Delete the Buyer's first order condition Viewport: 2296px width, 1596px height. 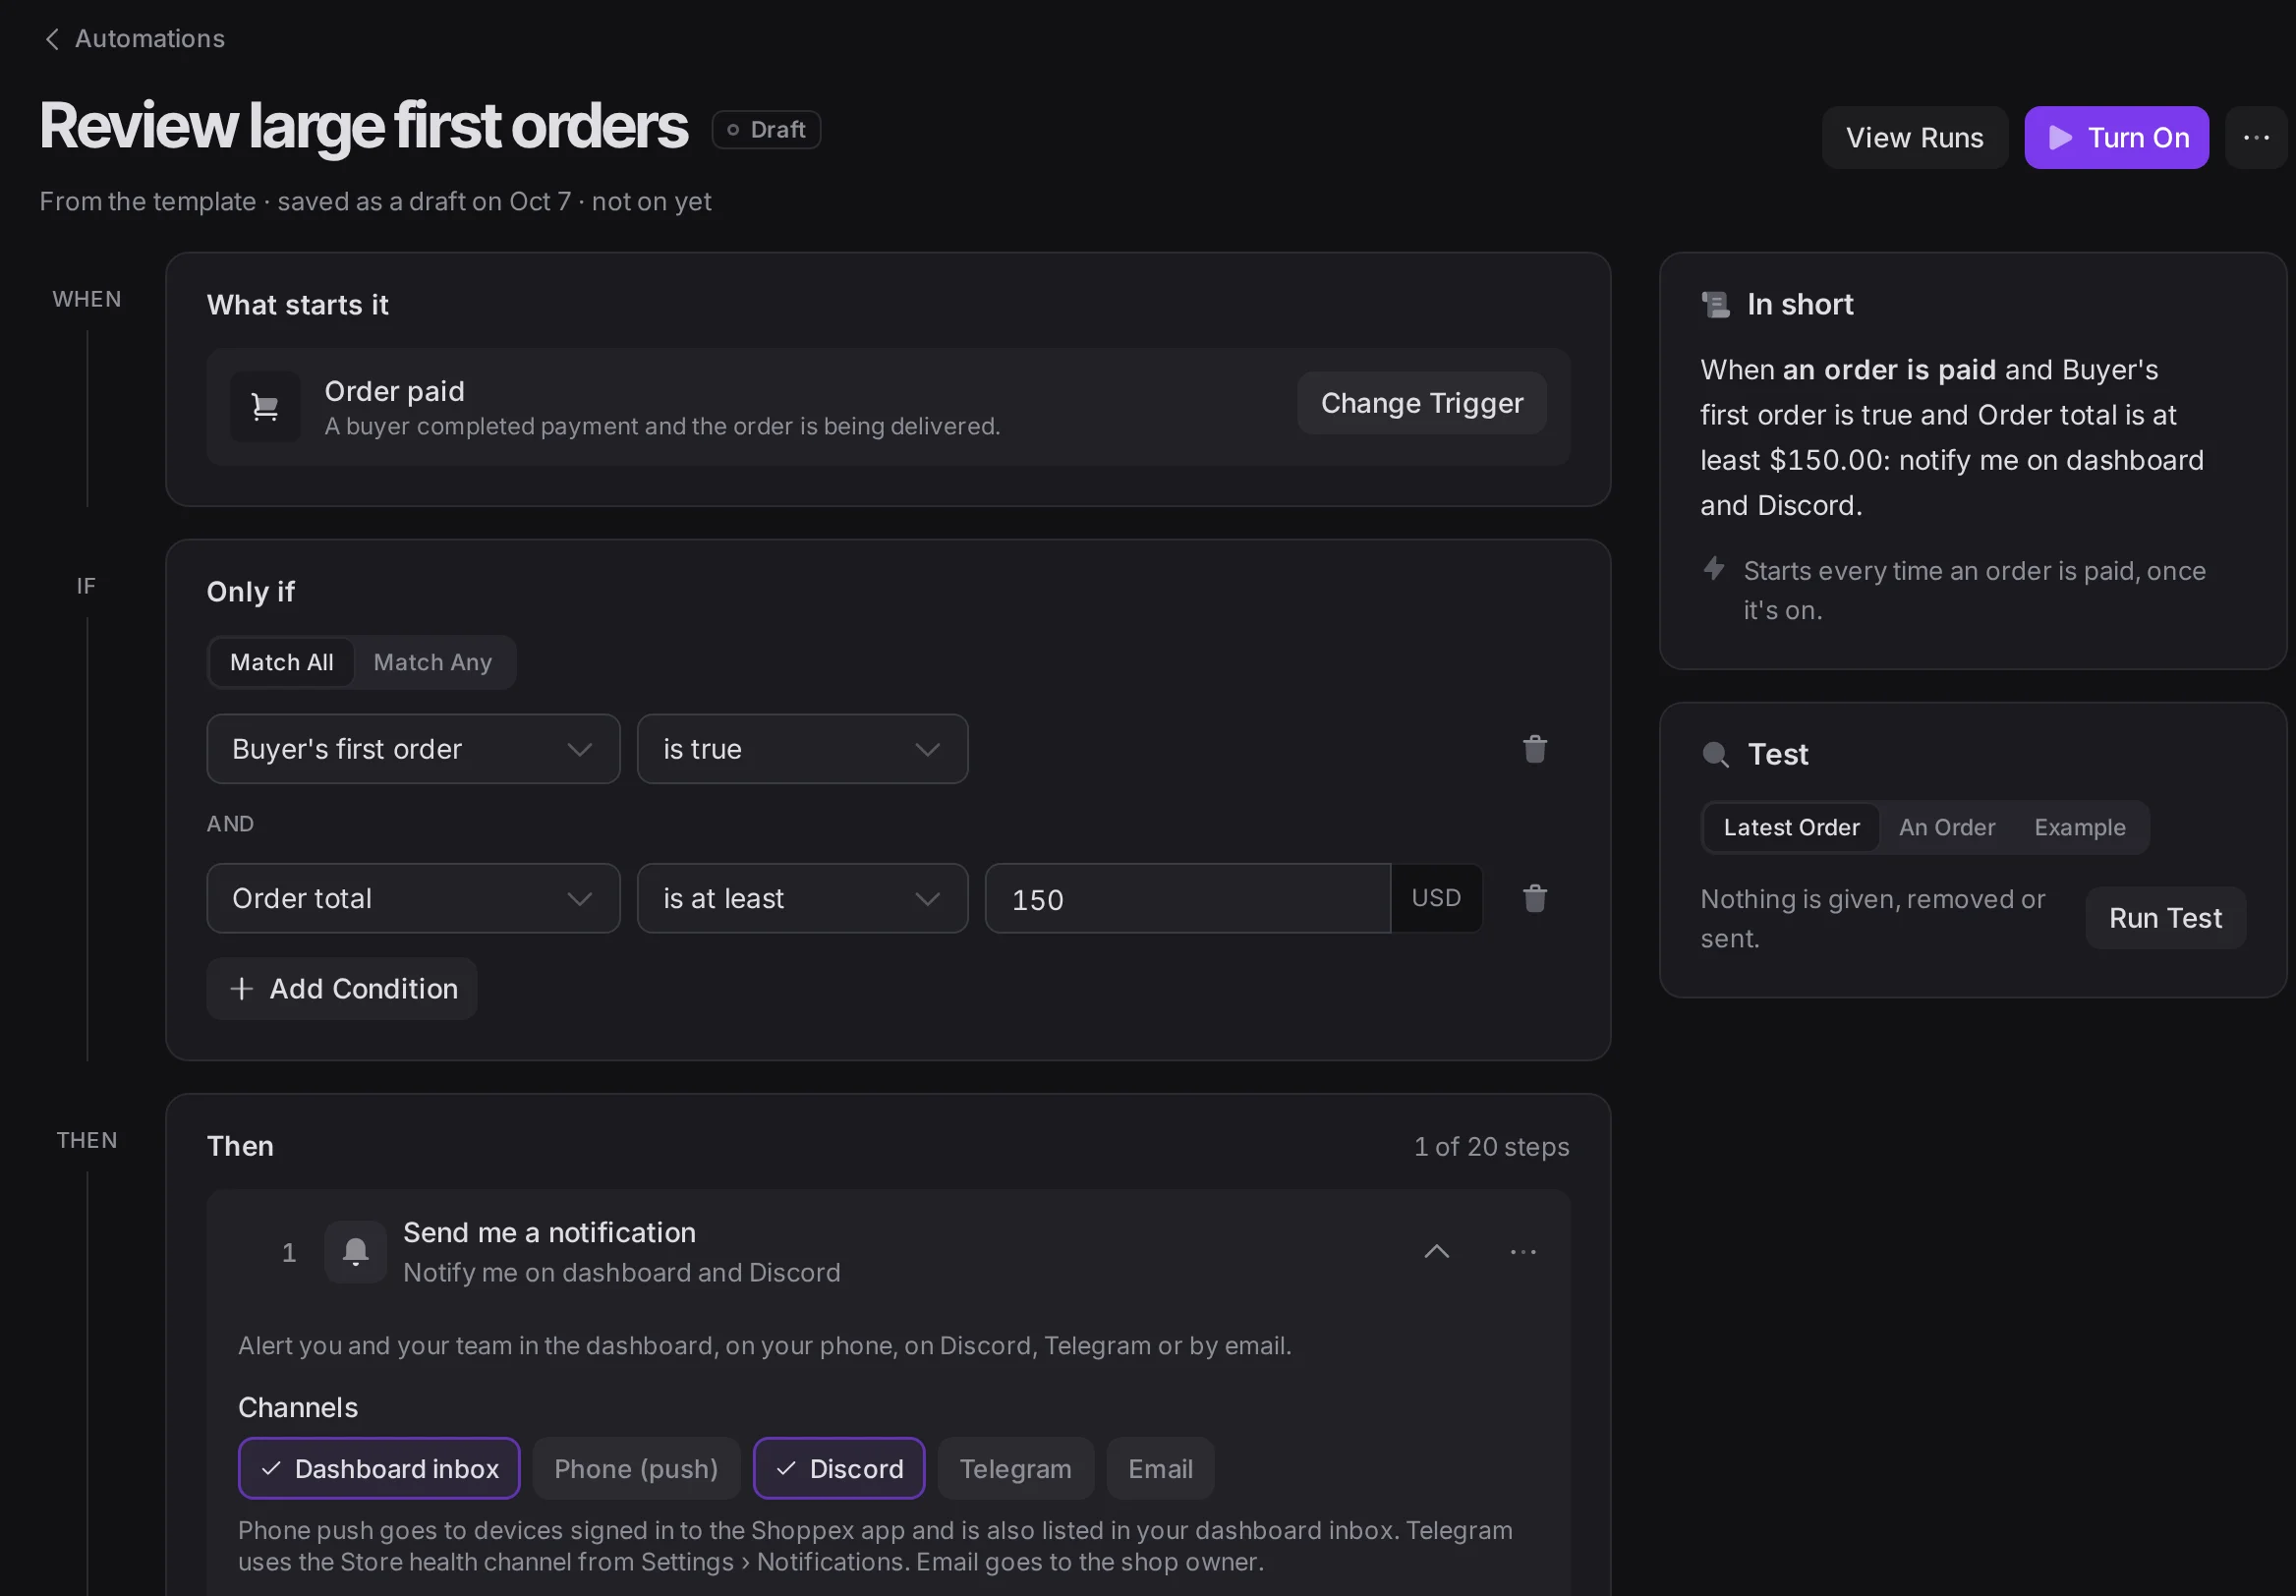(x=1534, y=749)
